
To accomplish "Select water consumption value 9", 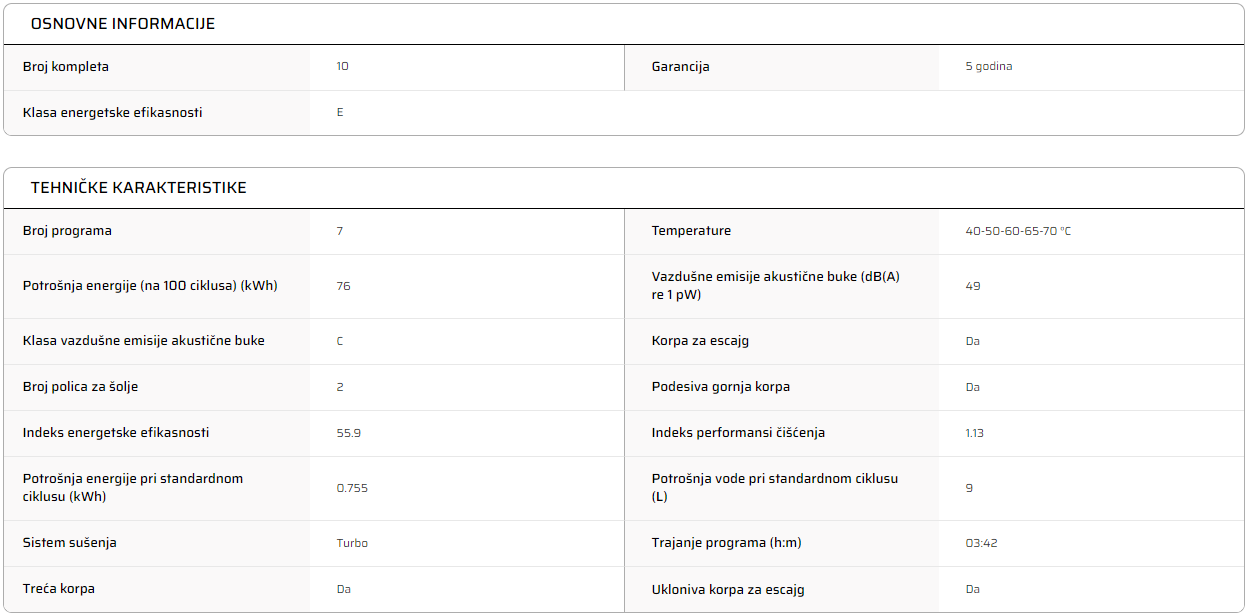I will [969, 488].
